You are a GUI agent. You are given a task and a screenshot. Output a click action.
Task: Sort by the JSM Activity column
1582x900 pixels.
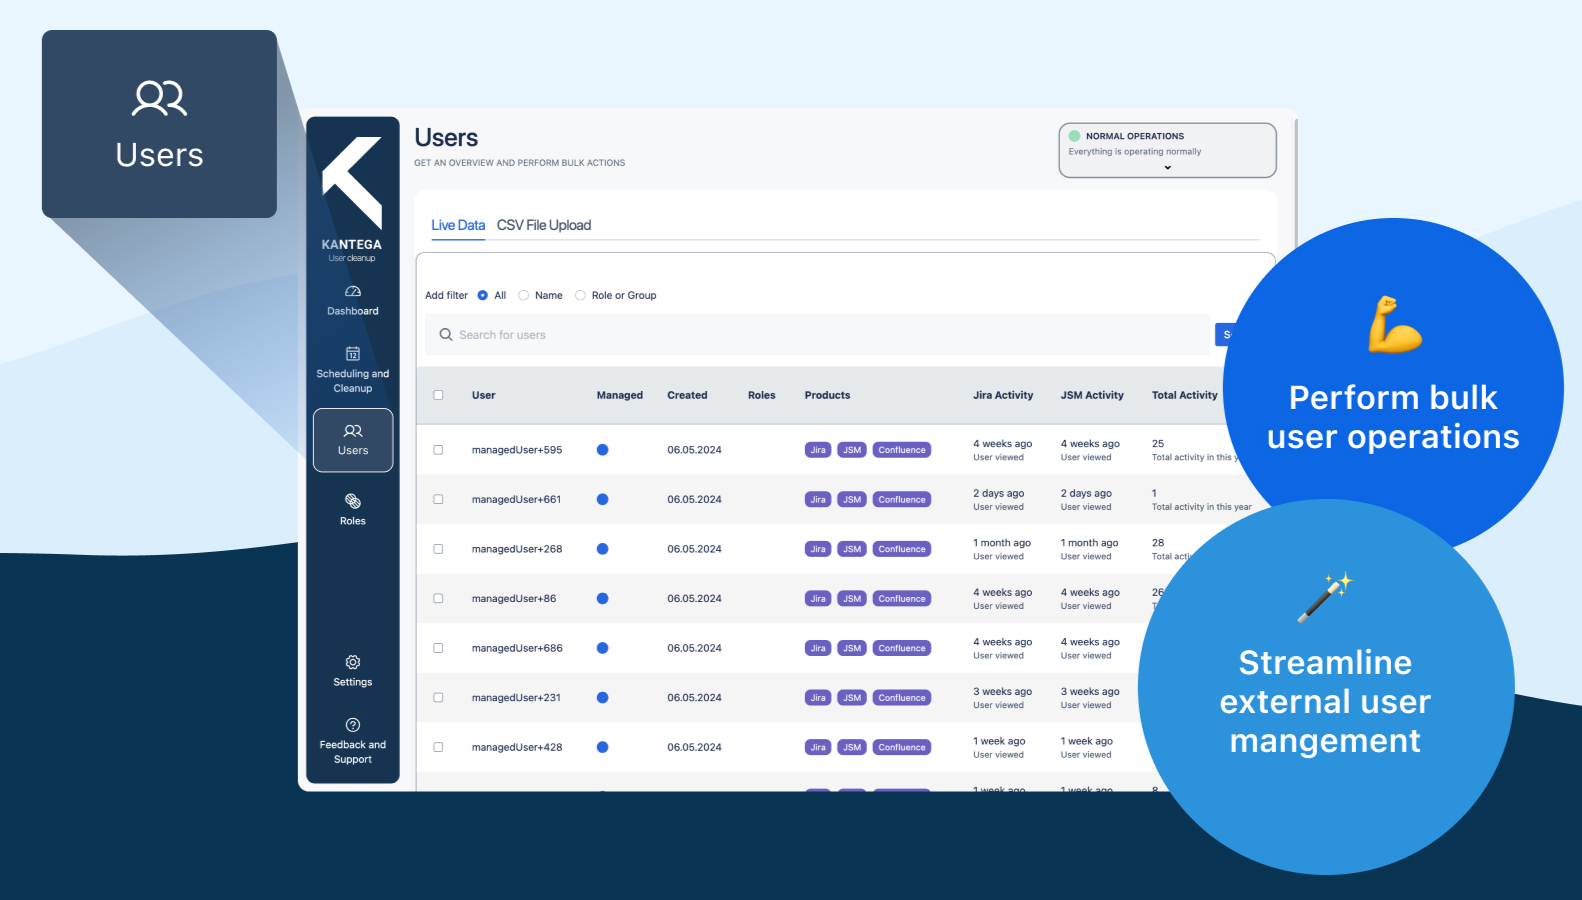pyautogui.click(x=1092, y=395)
